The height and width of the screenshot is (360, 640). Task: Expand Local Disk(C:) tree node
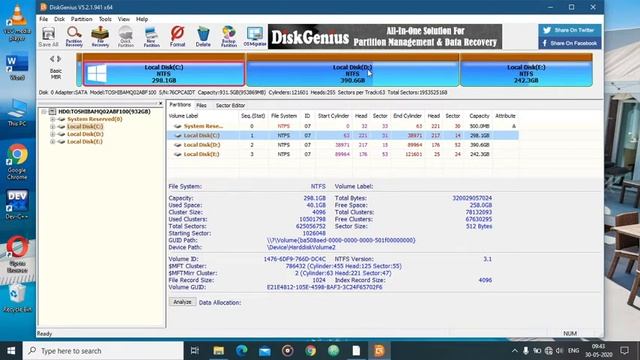[52, 127]
